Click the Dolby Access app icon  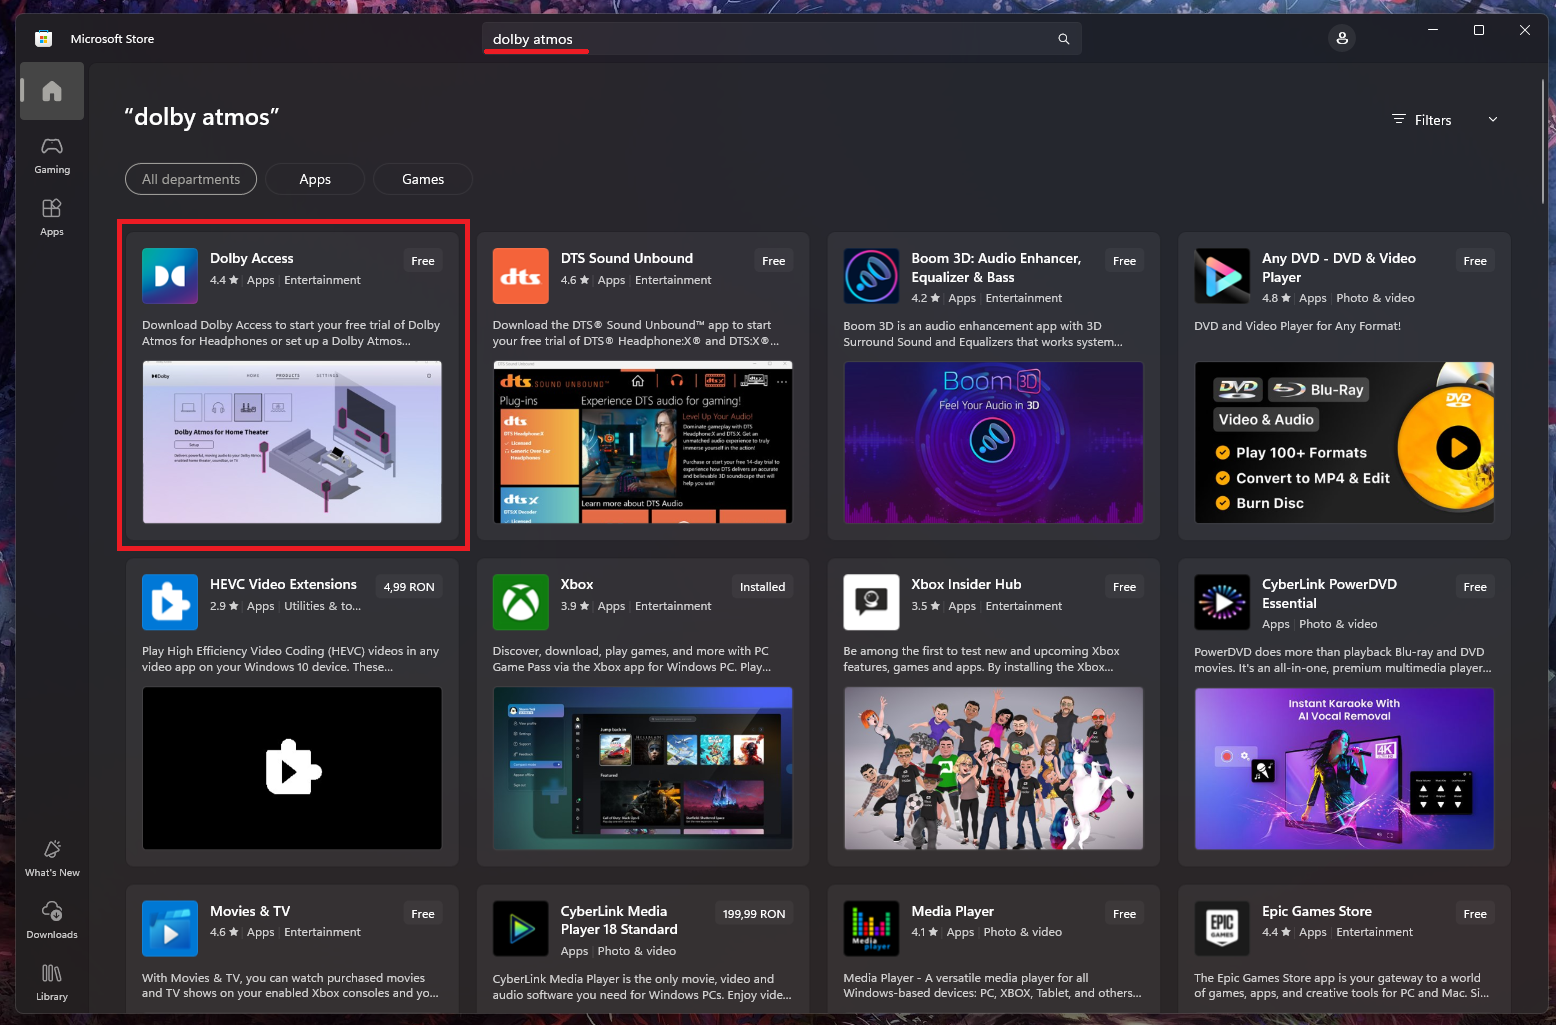coord(170,276)
